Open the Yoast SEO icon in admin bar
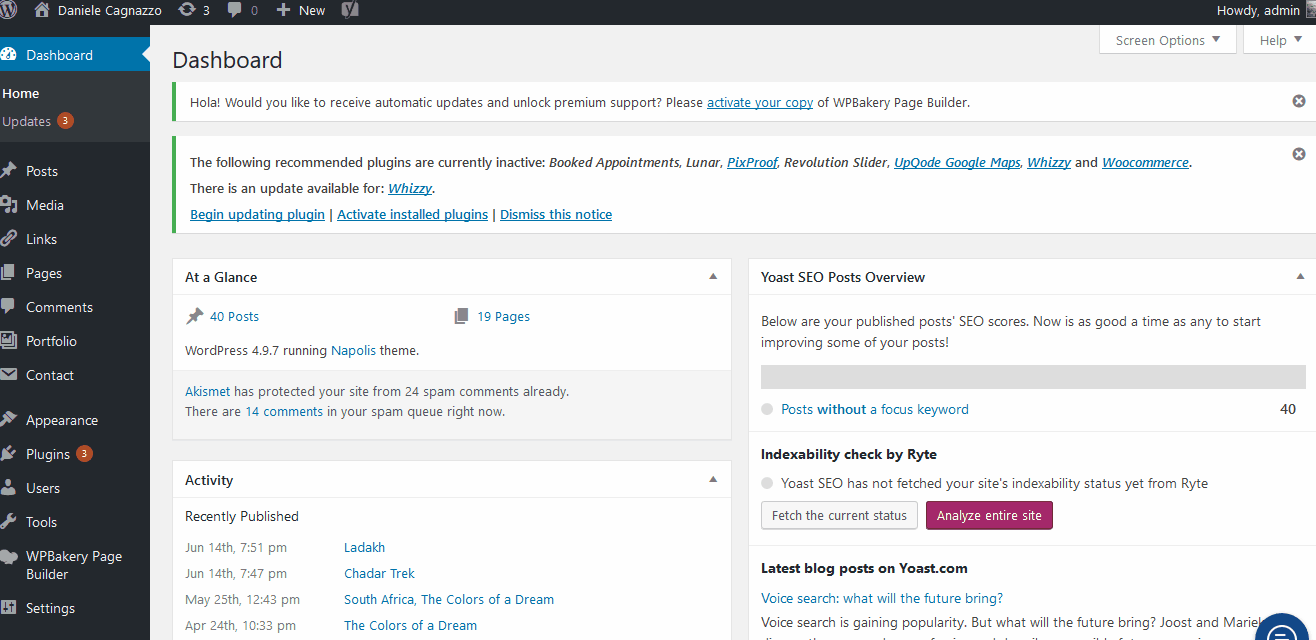1316x640 pixels. [x=350, y=10]
